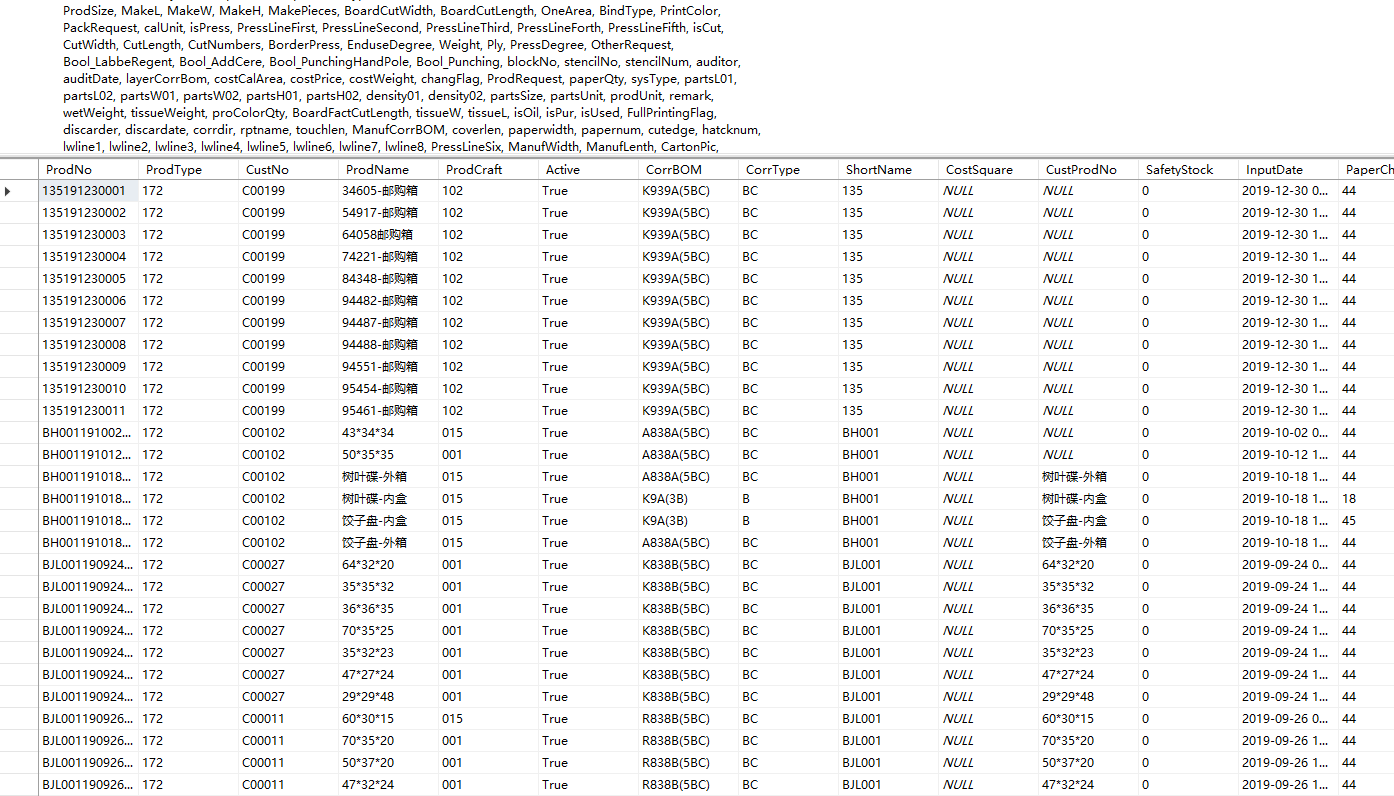Screen dimensions: 1394x796
Task: Click 64*32*20 in ProdName column
Action: point(388,565)
